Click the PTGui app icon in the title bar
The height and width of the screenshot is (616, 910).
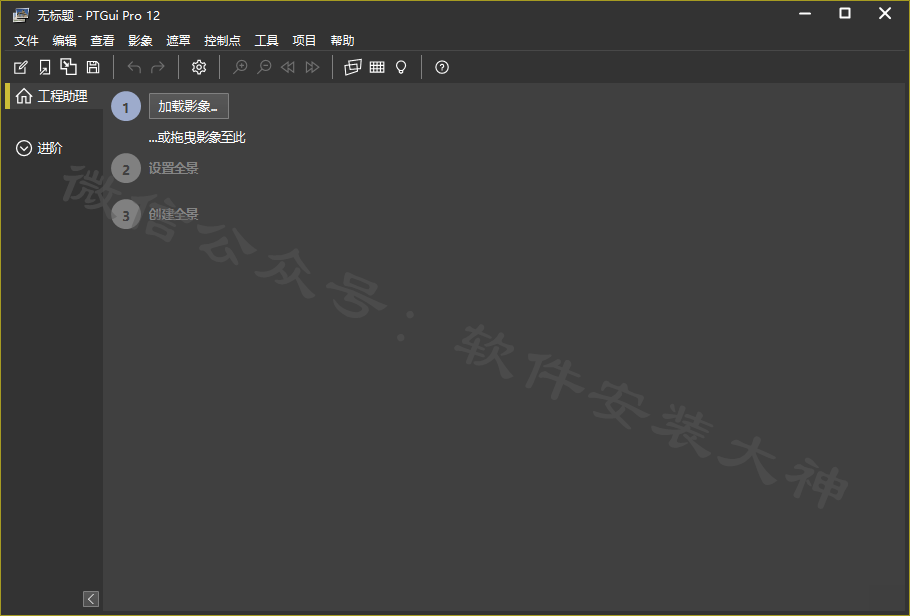click(x=20, y=15)
